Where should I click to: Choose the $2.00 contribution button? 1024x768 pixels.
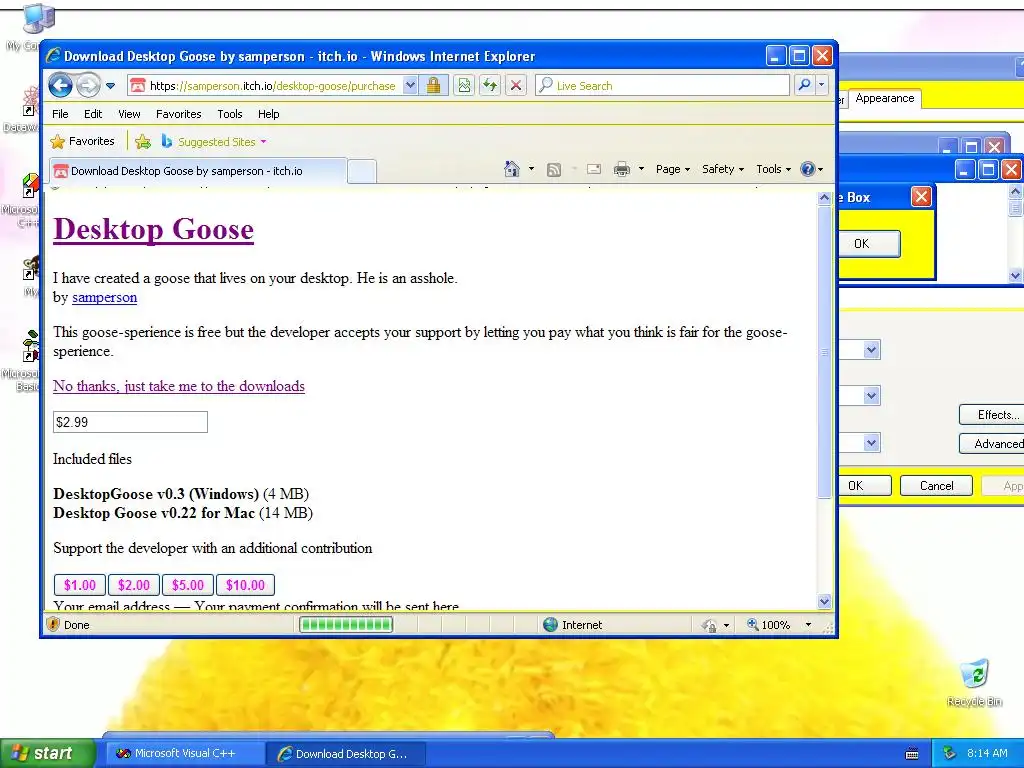click(x=134, y=585)
